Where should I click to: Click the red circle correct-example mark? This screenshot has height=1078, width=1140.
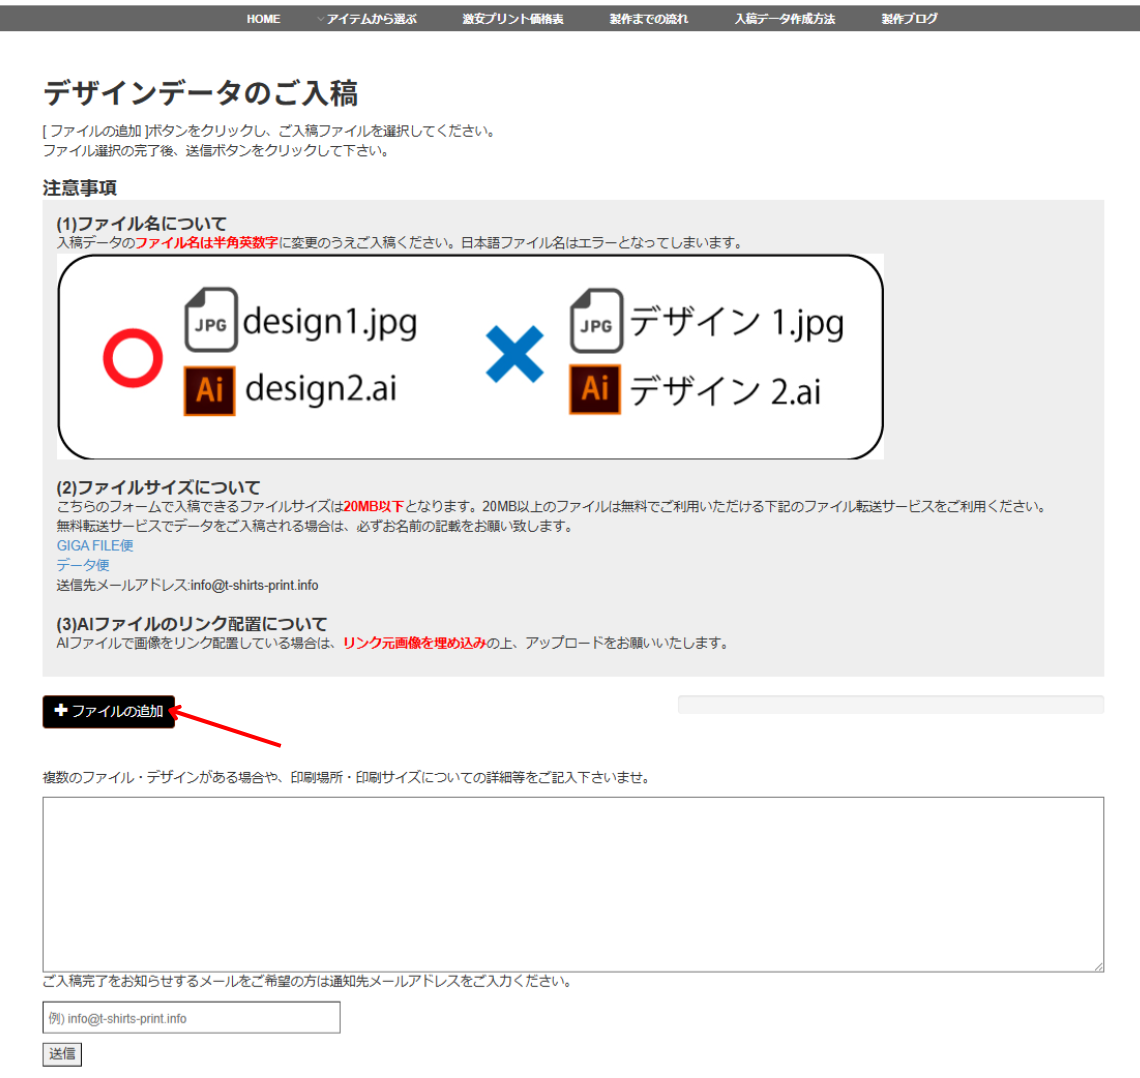(132, 357)
